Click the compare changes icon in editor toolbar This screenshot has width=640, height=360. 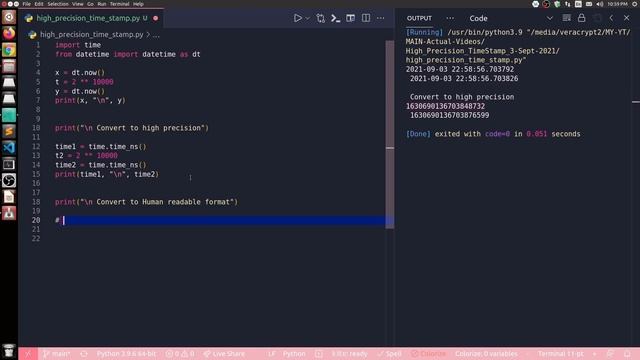tap(320, 18)
